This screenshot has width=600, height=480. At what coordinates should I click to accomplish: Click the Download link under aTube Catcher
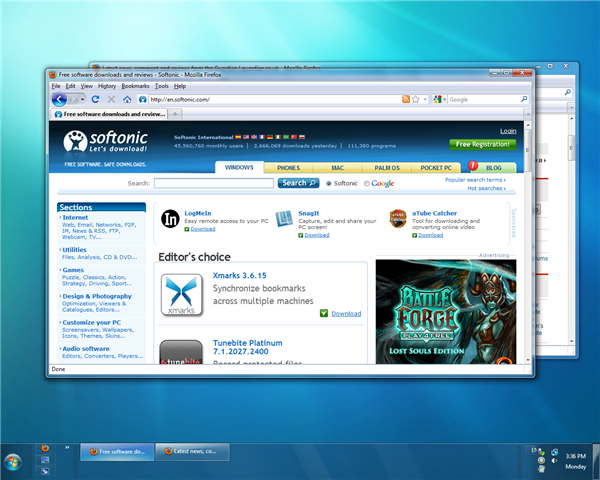pos(430,235)
